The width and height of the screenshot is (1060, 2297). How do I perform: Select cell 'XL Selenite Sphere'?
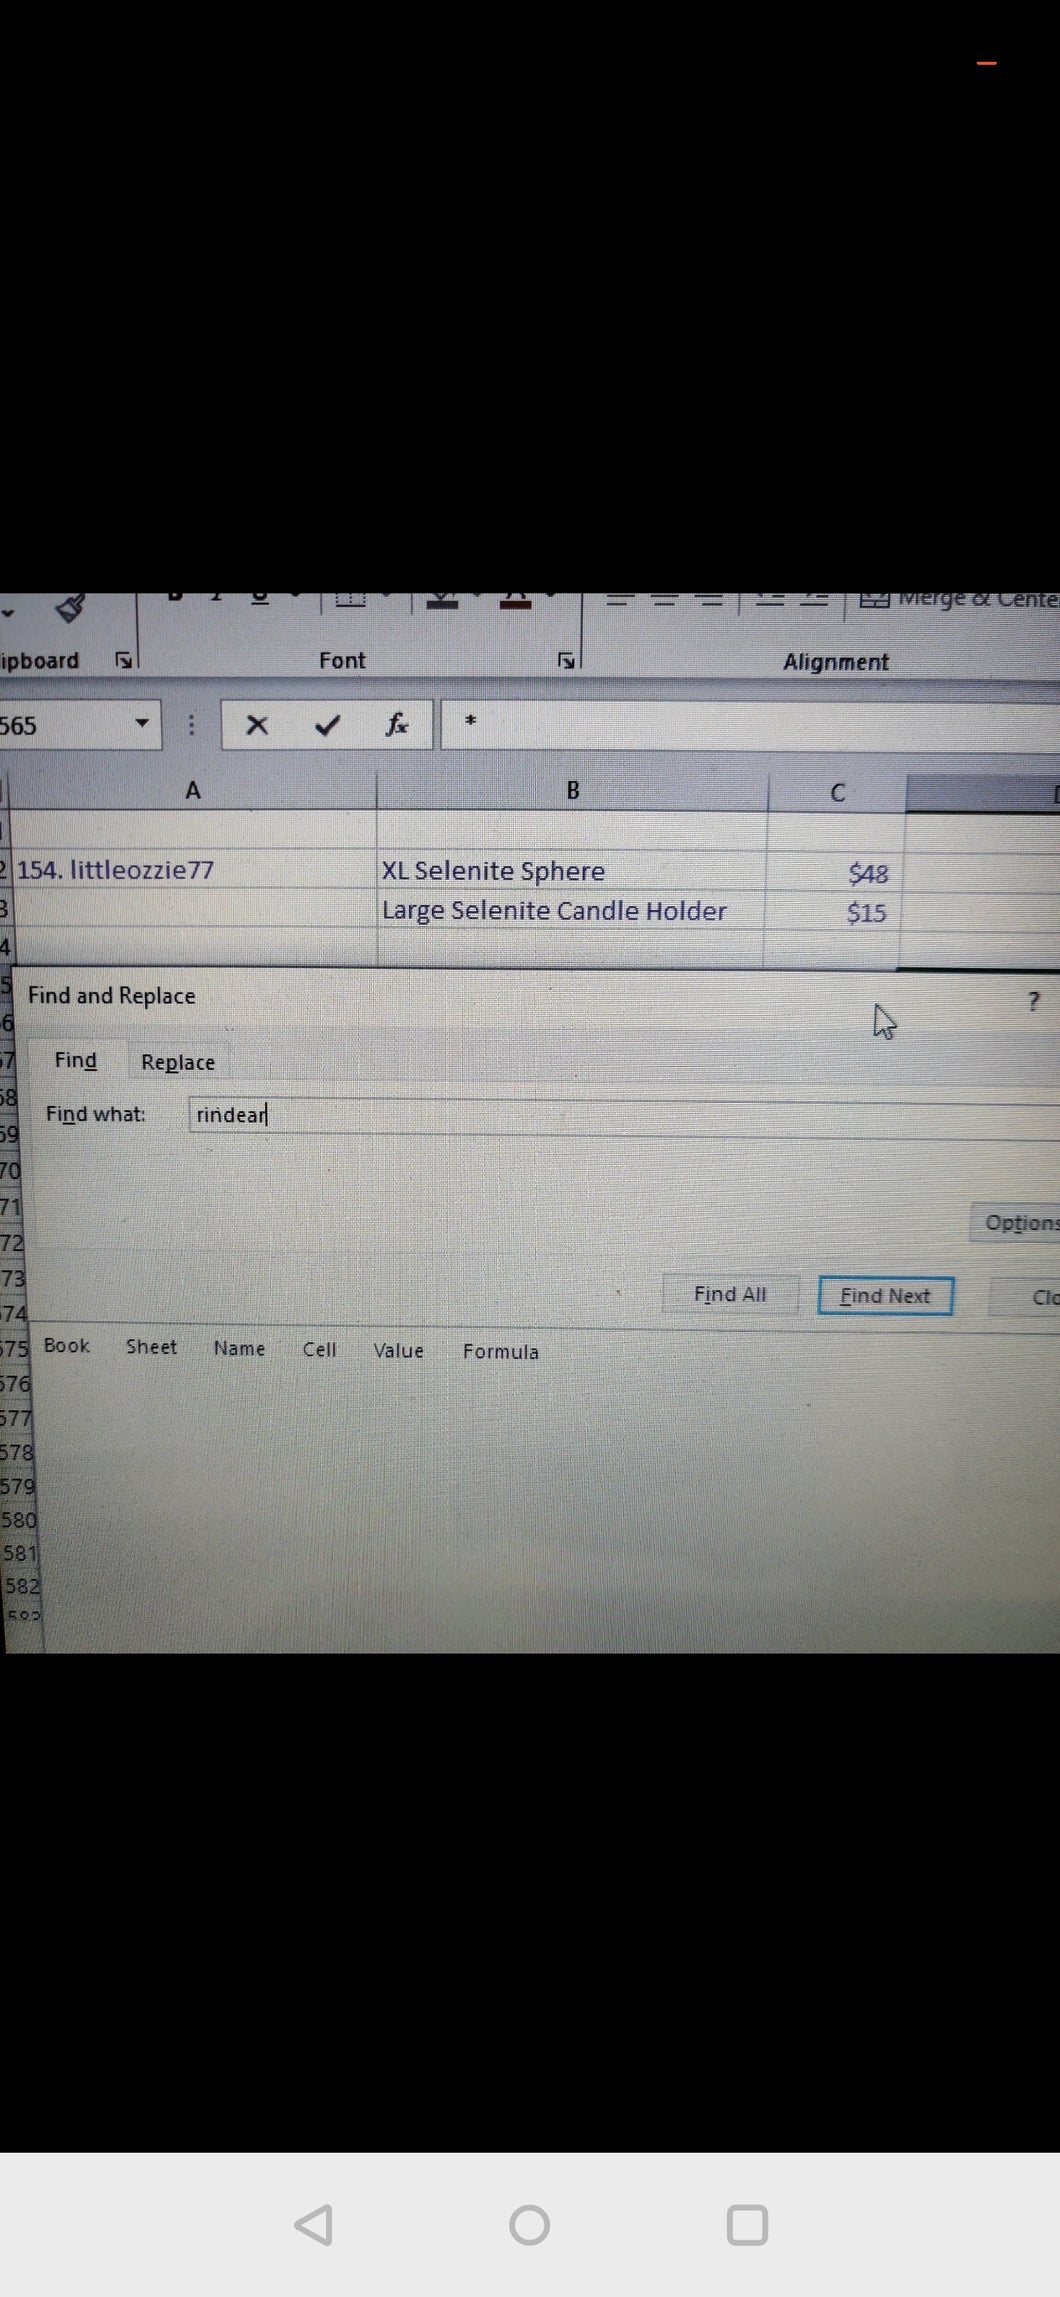click(572, 871)
